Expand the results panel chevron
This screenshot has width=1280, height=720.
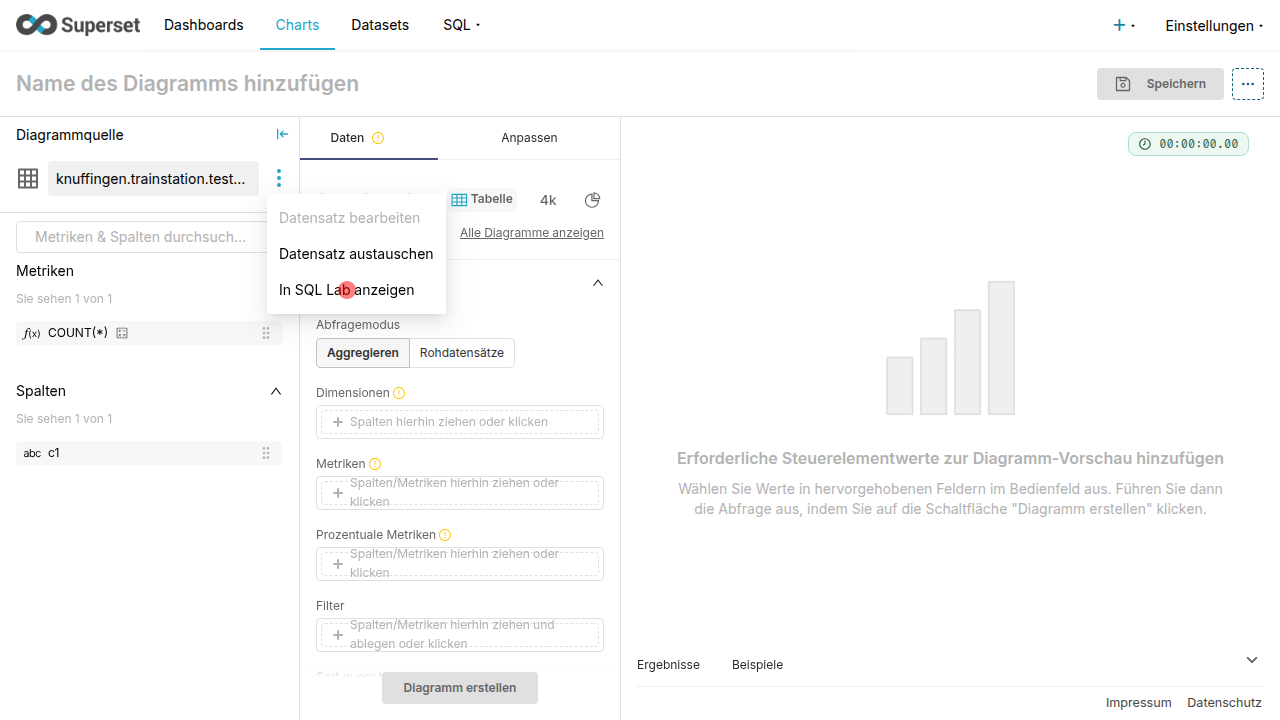(1251, 660)
